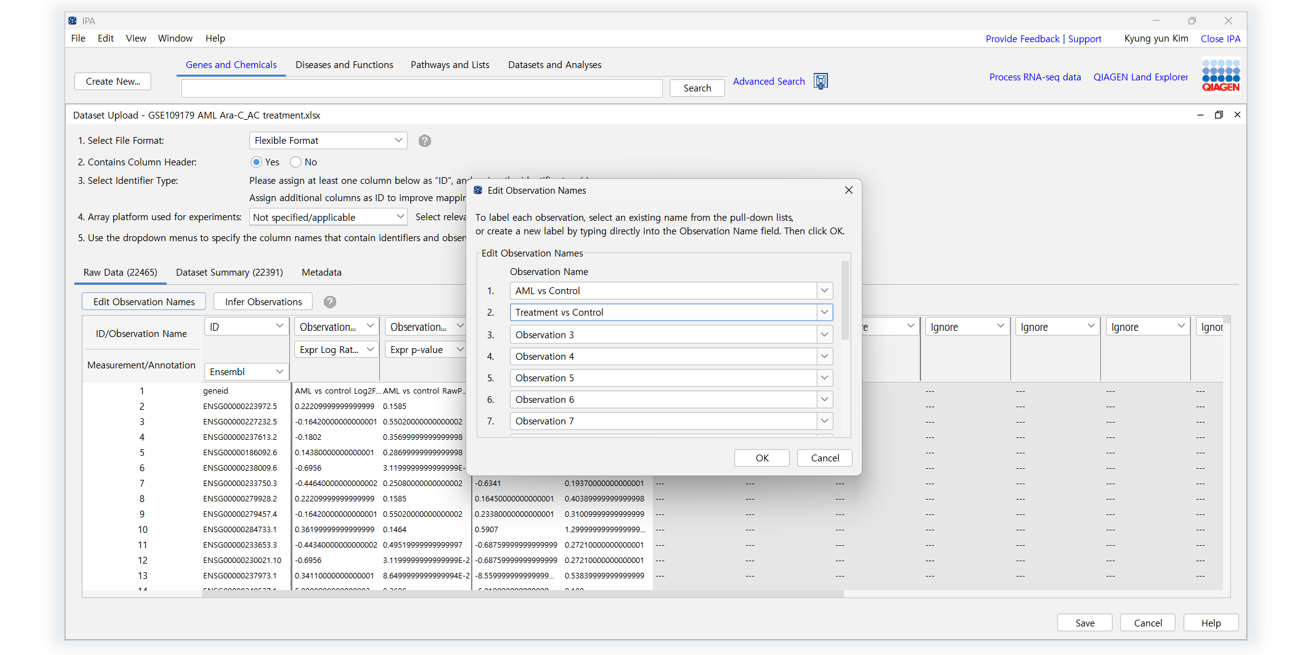Select the Metadata tab
1302x655 pixels.
pos(321,272)
